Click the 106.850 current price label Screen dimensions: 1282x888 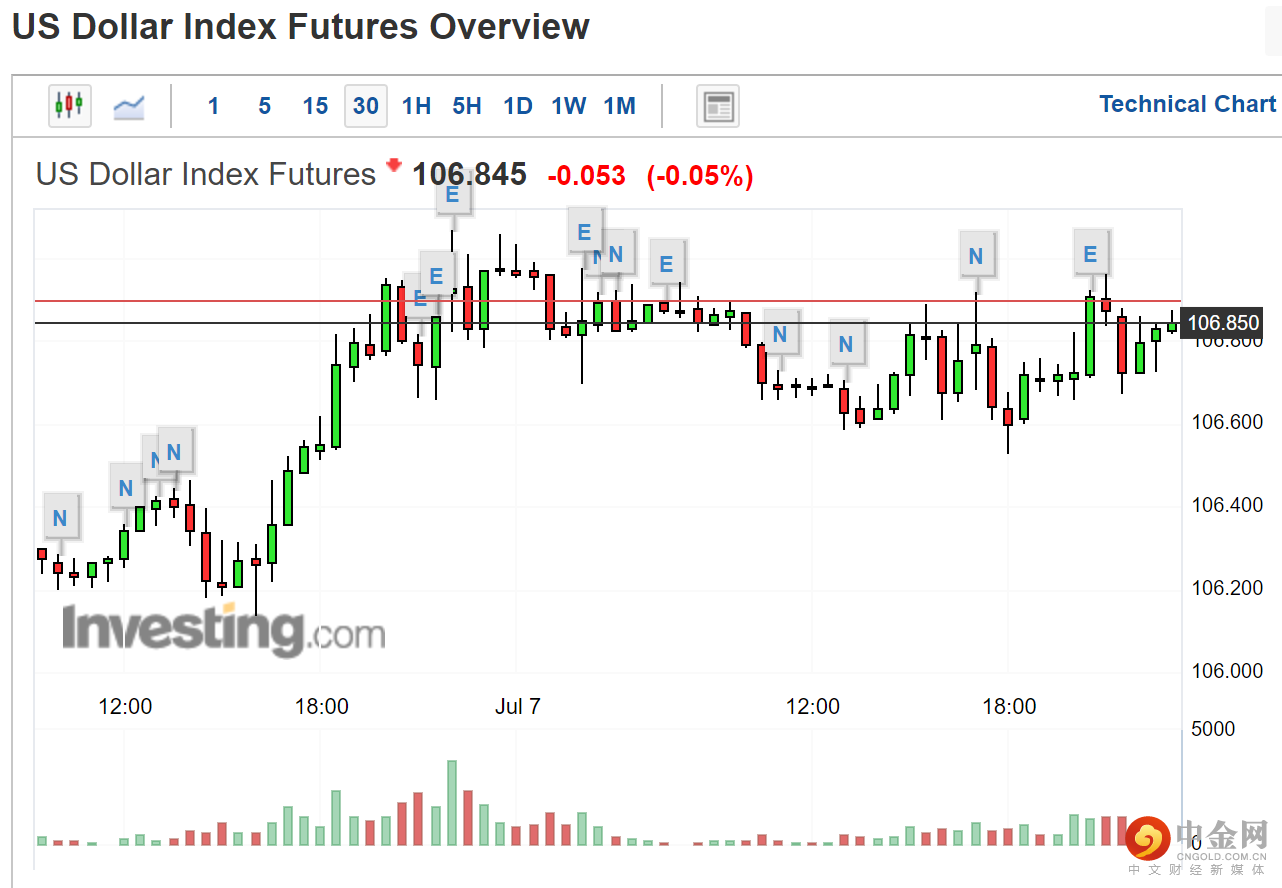pyautogui.click(x=1222, y=323)
